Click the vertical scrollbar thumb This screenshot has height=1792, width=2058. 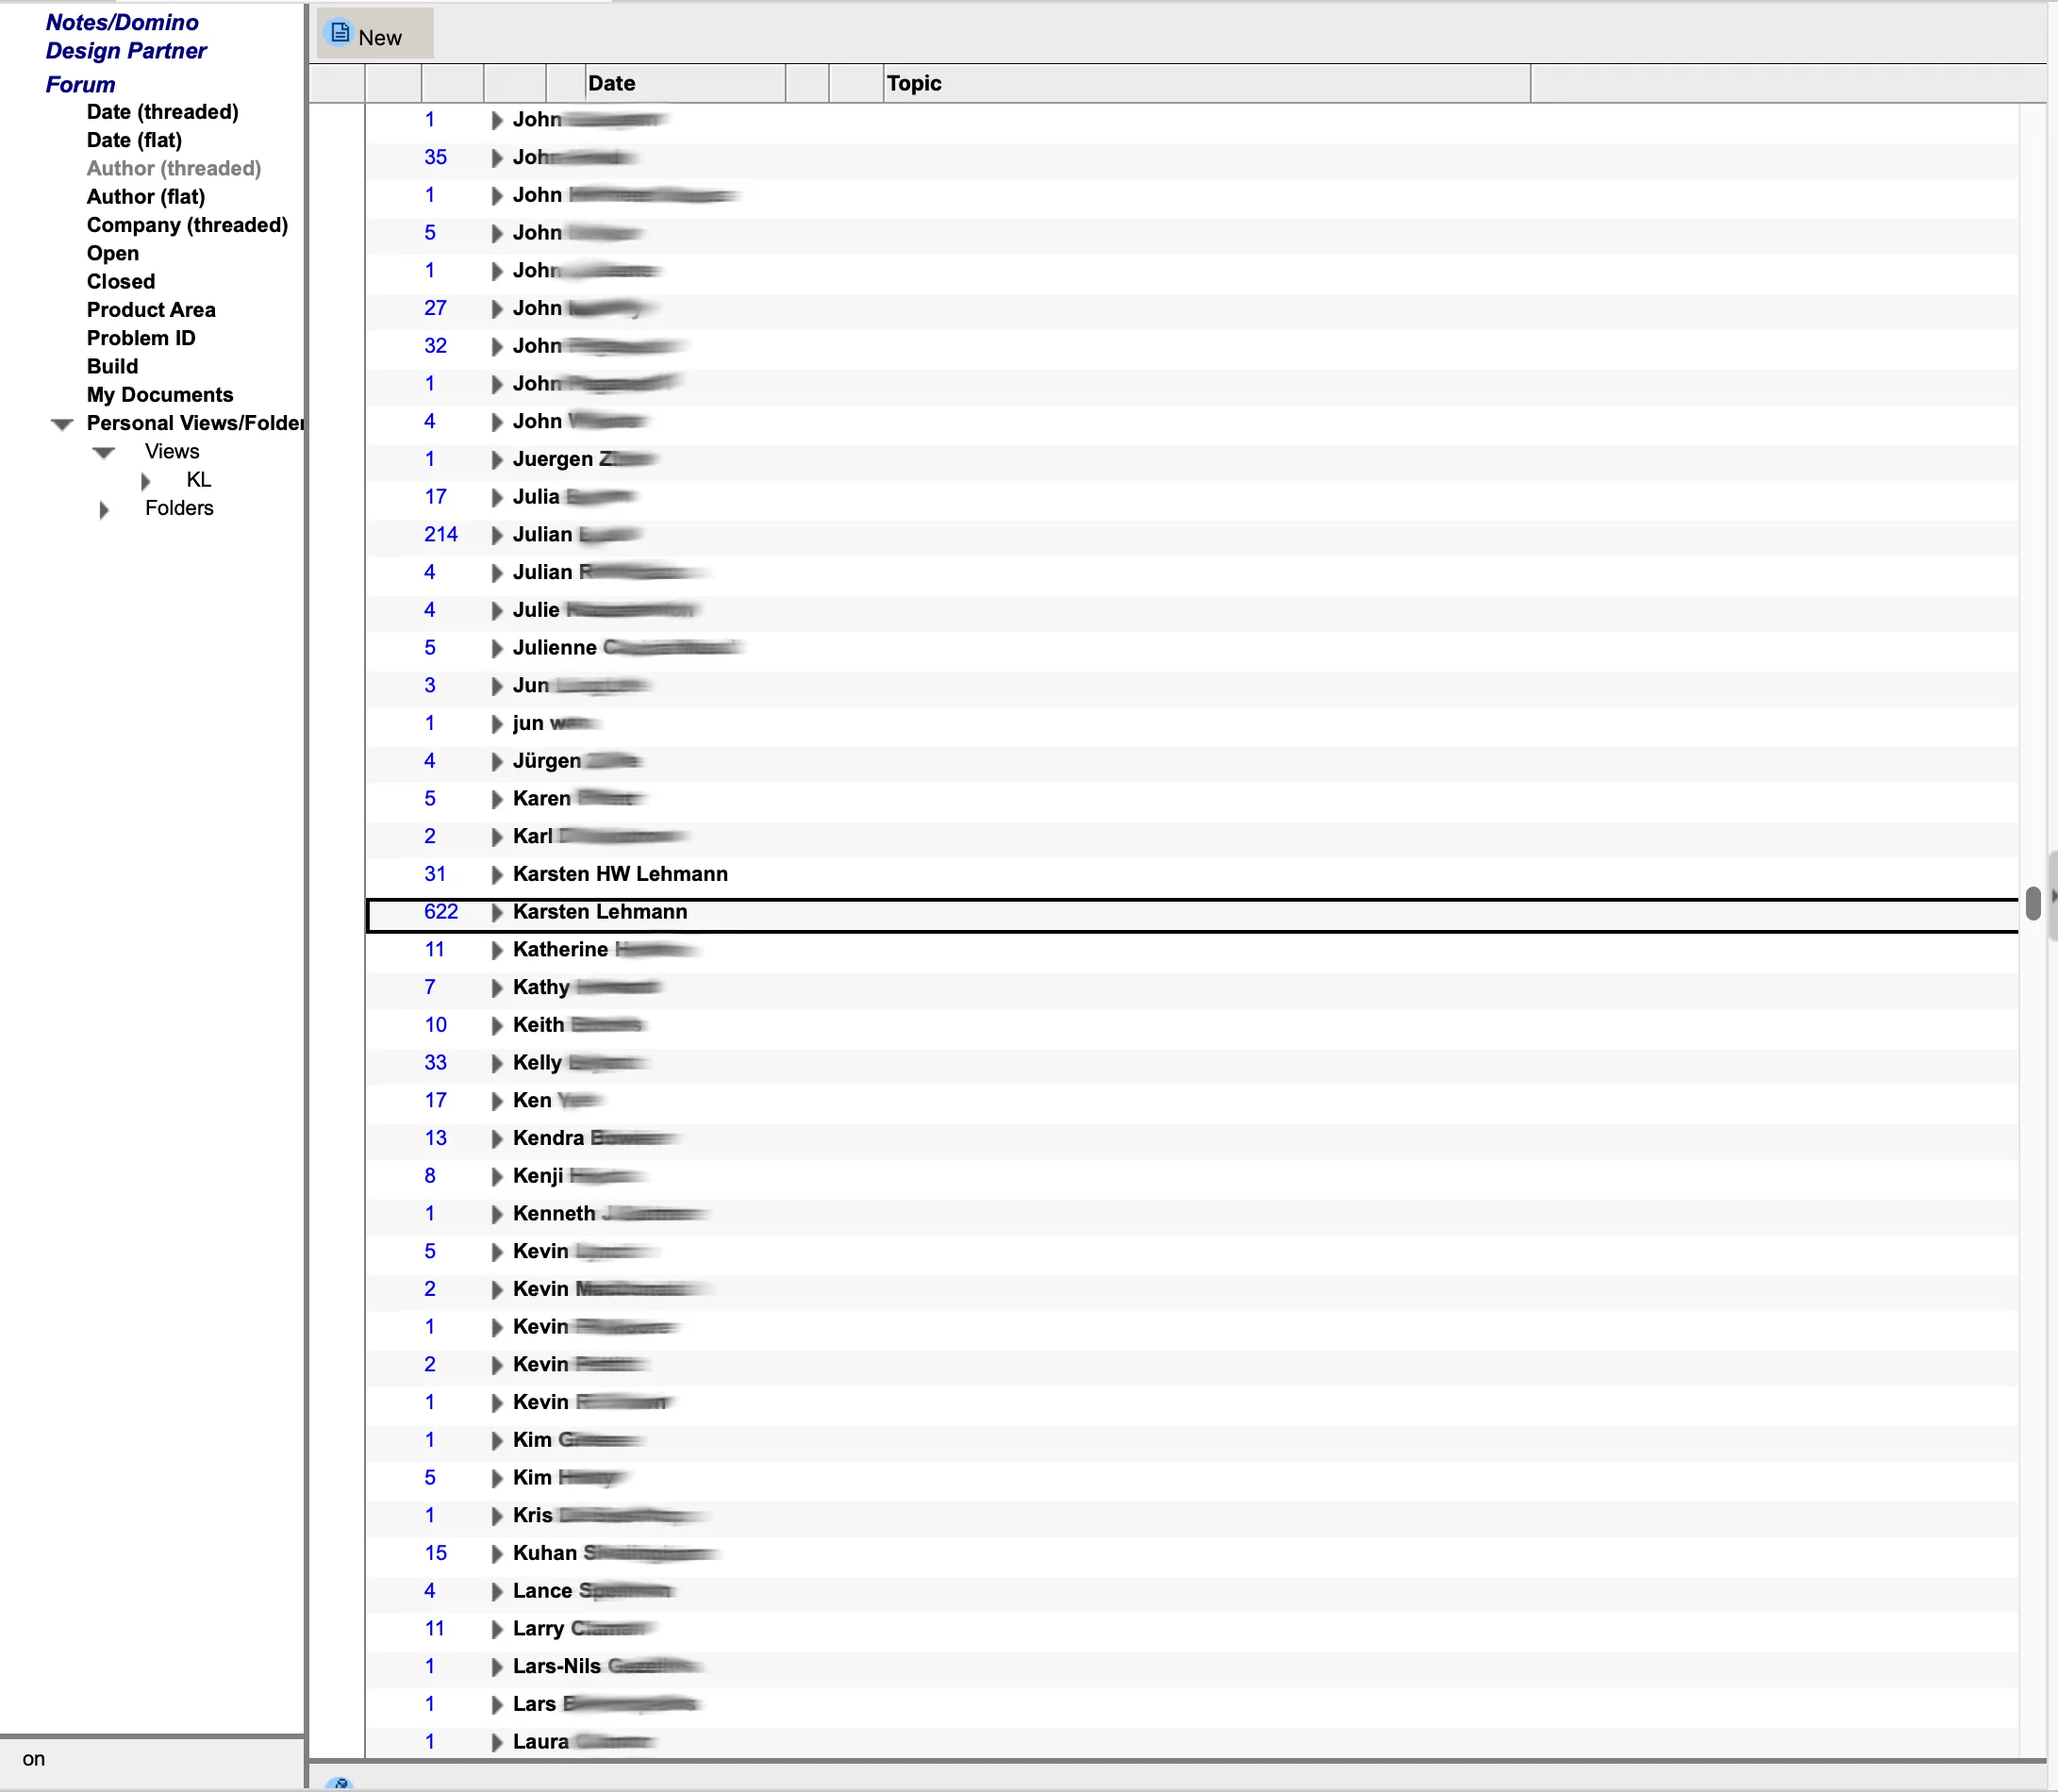coord(2032,903)
